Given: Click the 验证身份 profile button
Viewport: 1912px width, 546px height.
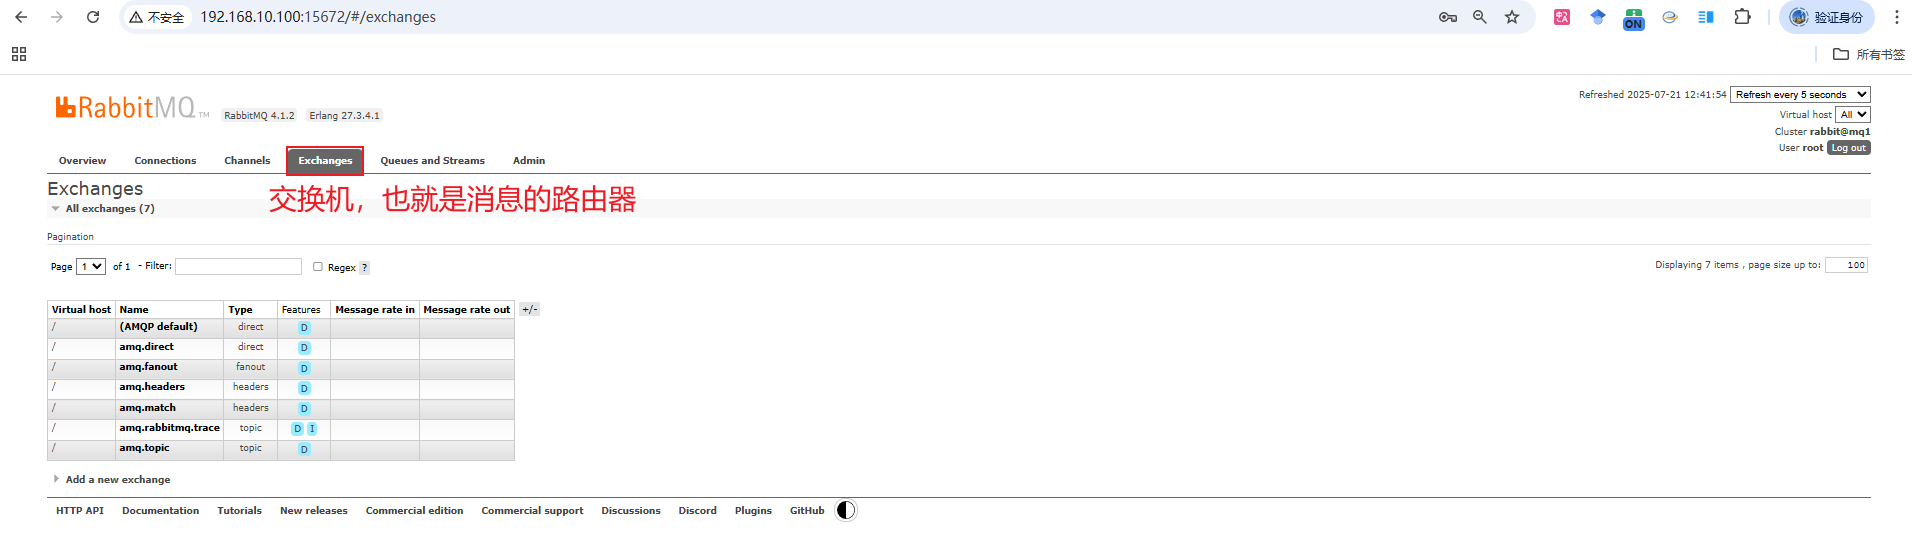Looking at the screenshot, I should pyautogui.click(x=1826, y=17).
